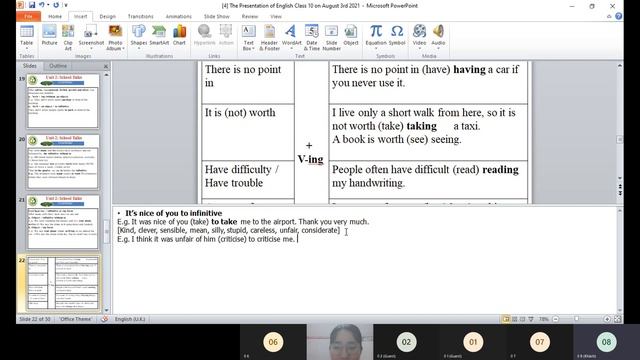Insert the Slide Number
Image resolution: width=640 pixels, height=360 pixels.
(x=331, y=38)
